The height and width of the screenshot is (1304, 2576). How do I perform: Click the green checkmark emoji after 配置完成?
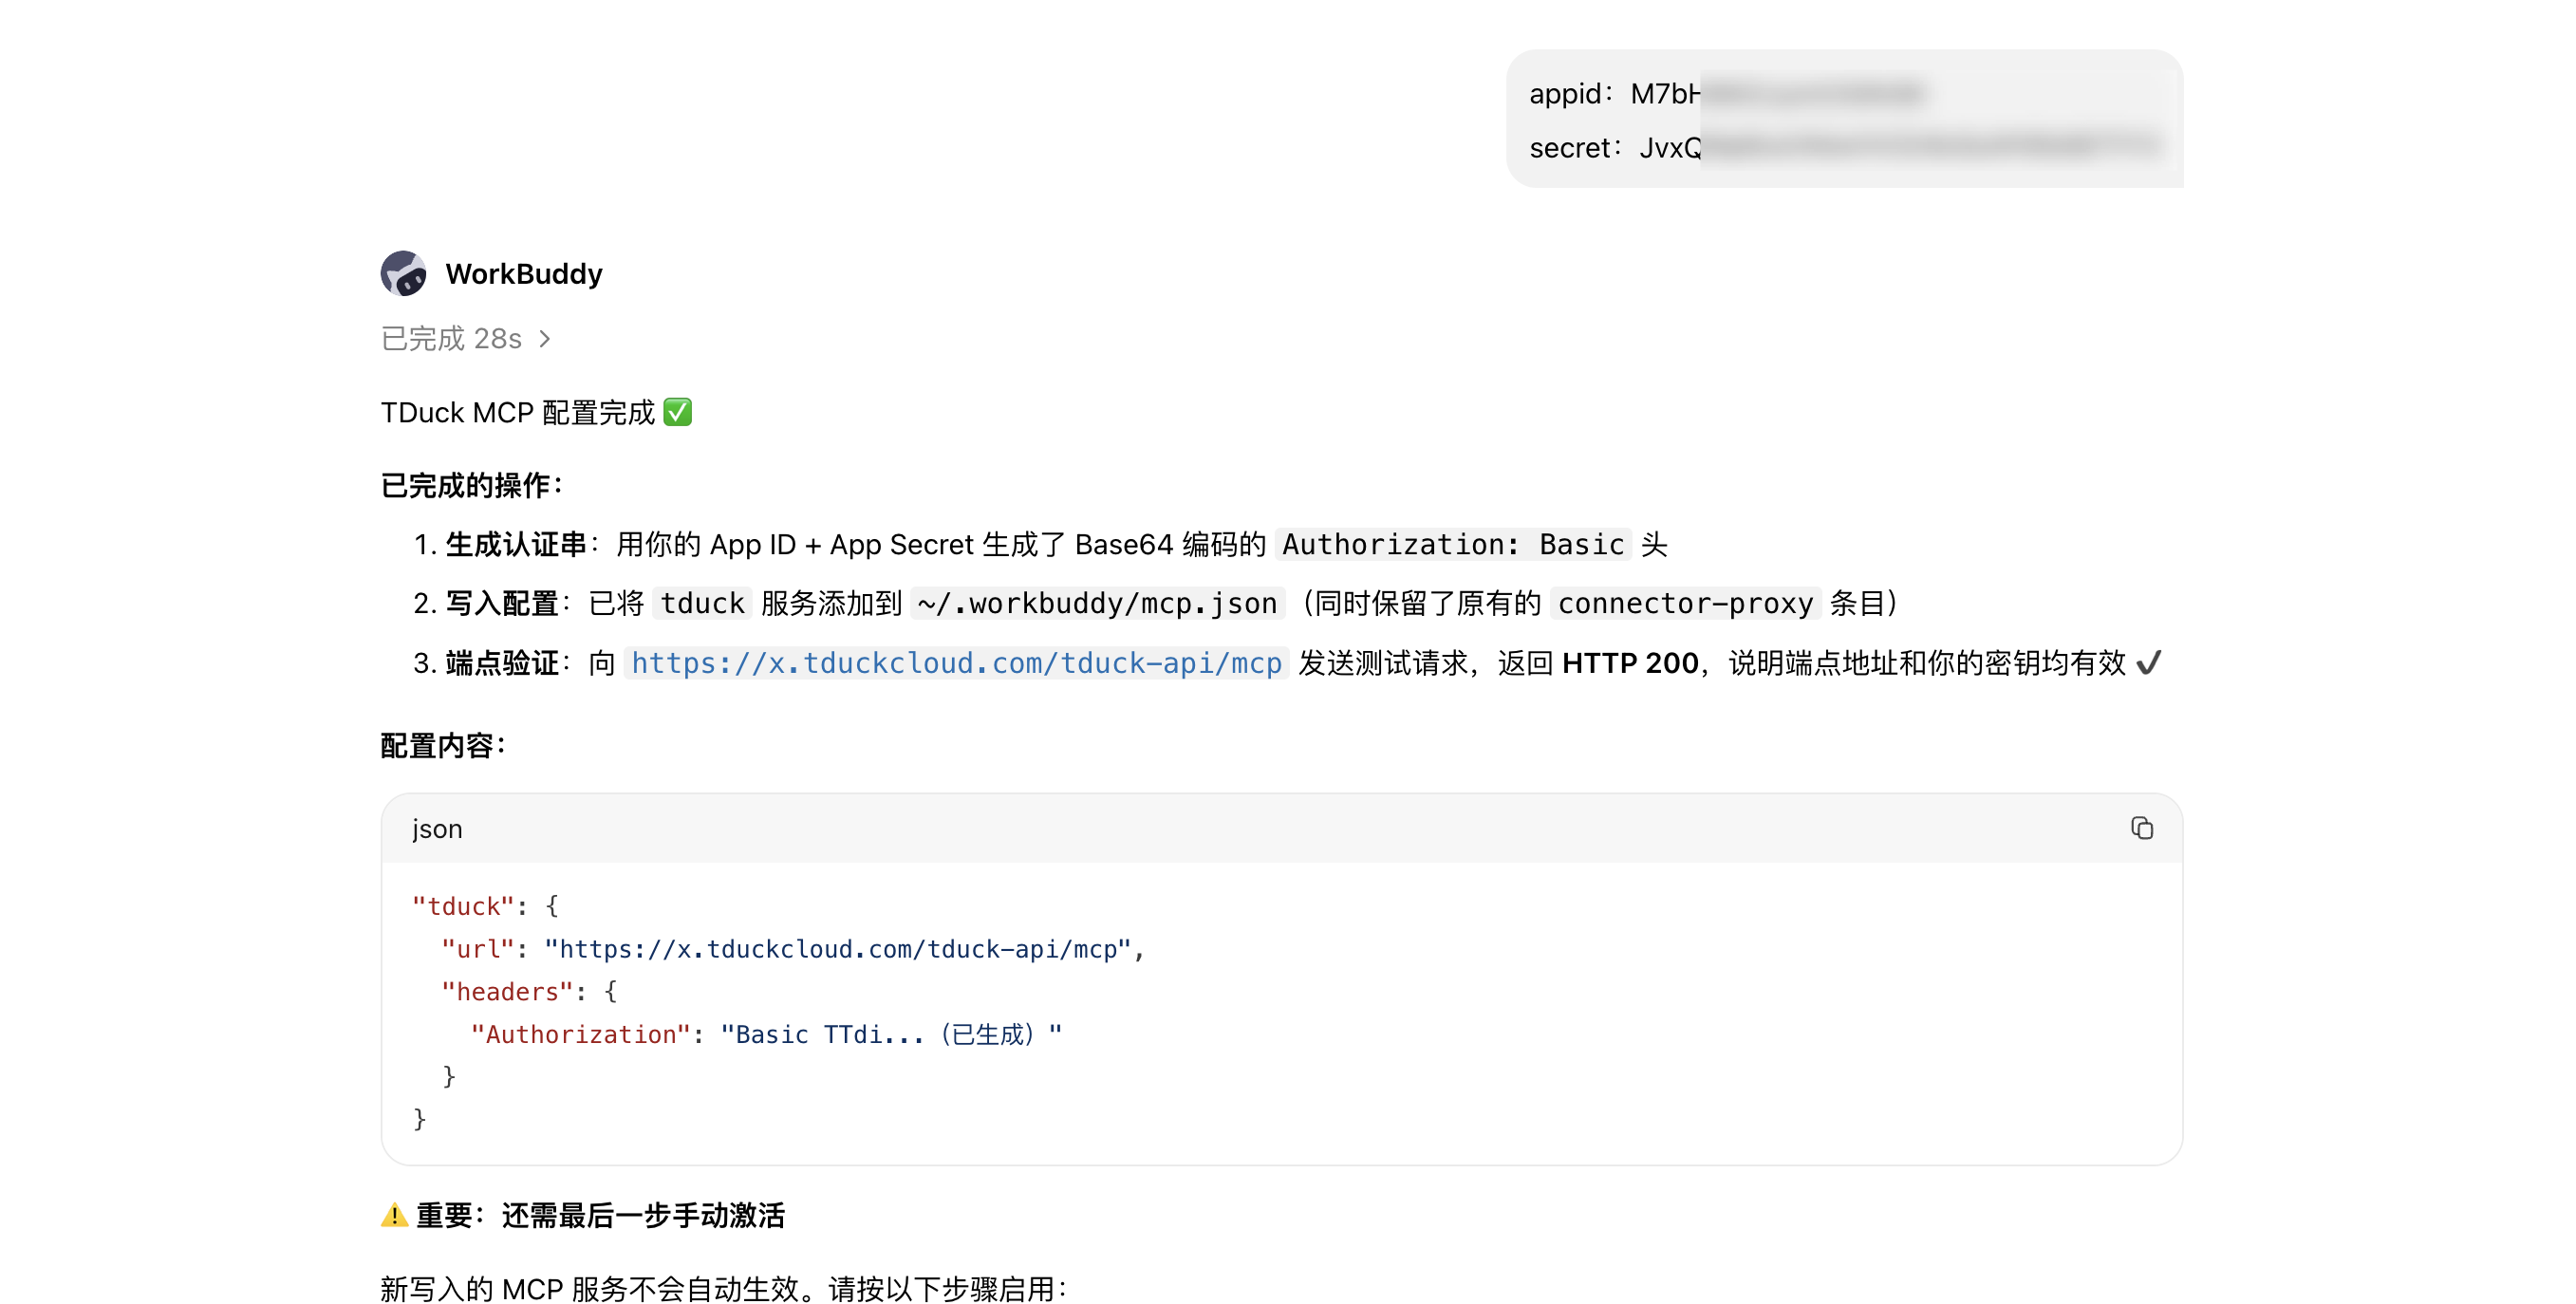pyautogui.click(x=677, y=412)
